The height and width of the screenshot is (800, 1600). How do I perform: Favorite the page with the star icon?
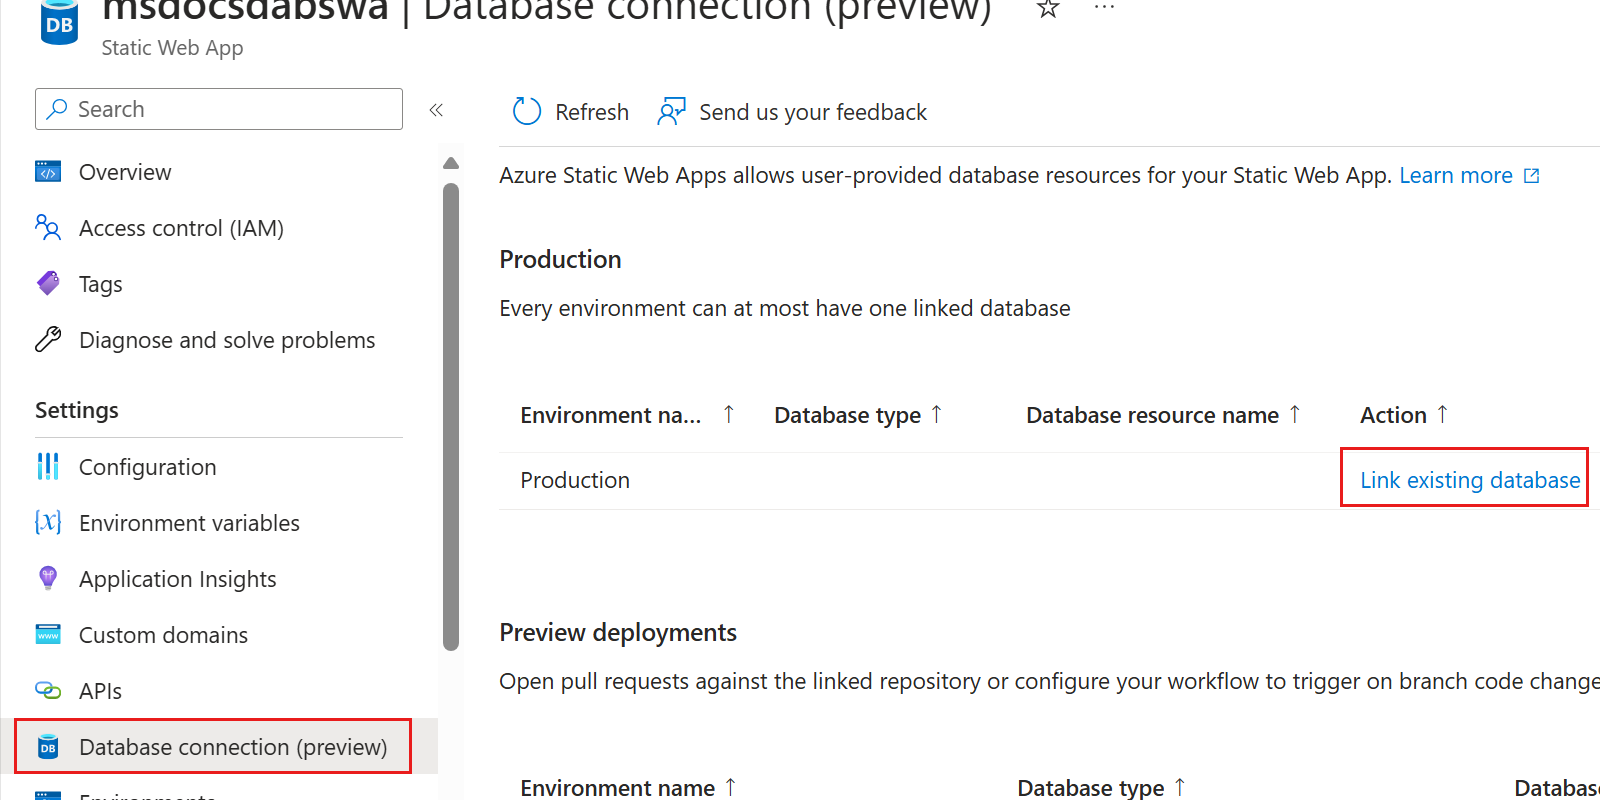[x=1047, y=9]
